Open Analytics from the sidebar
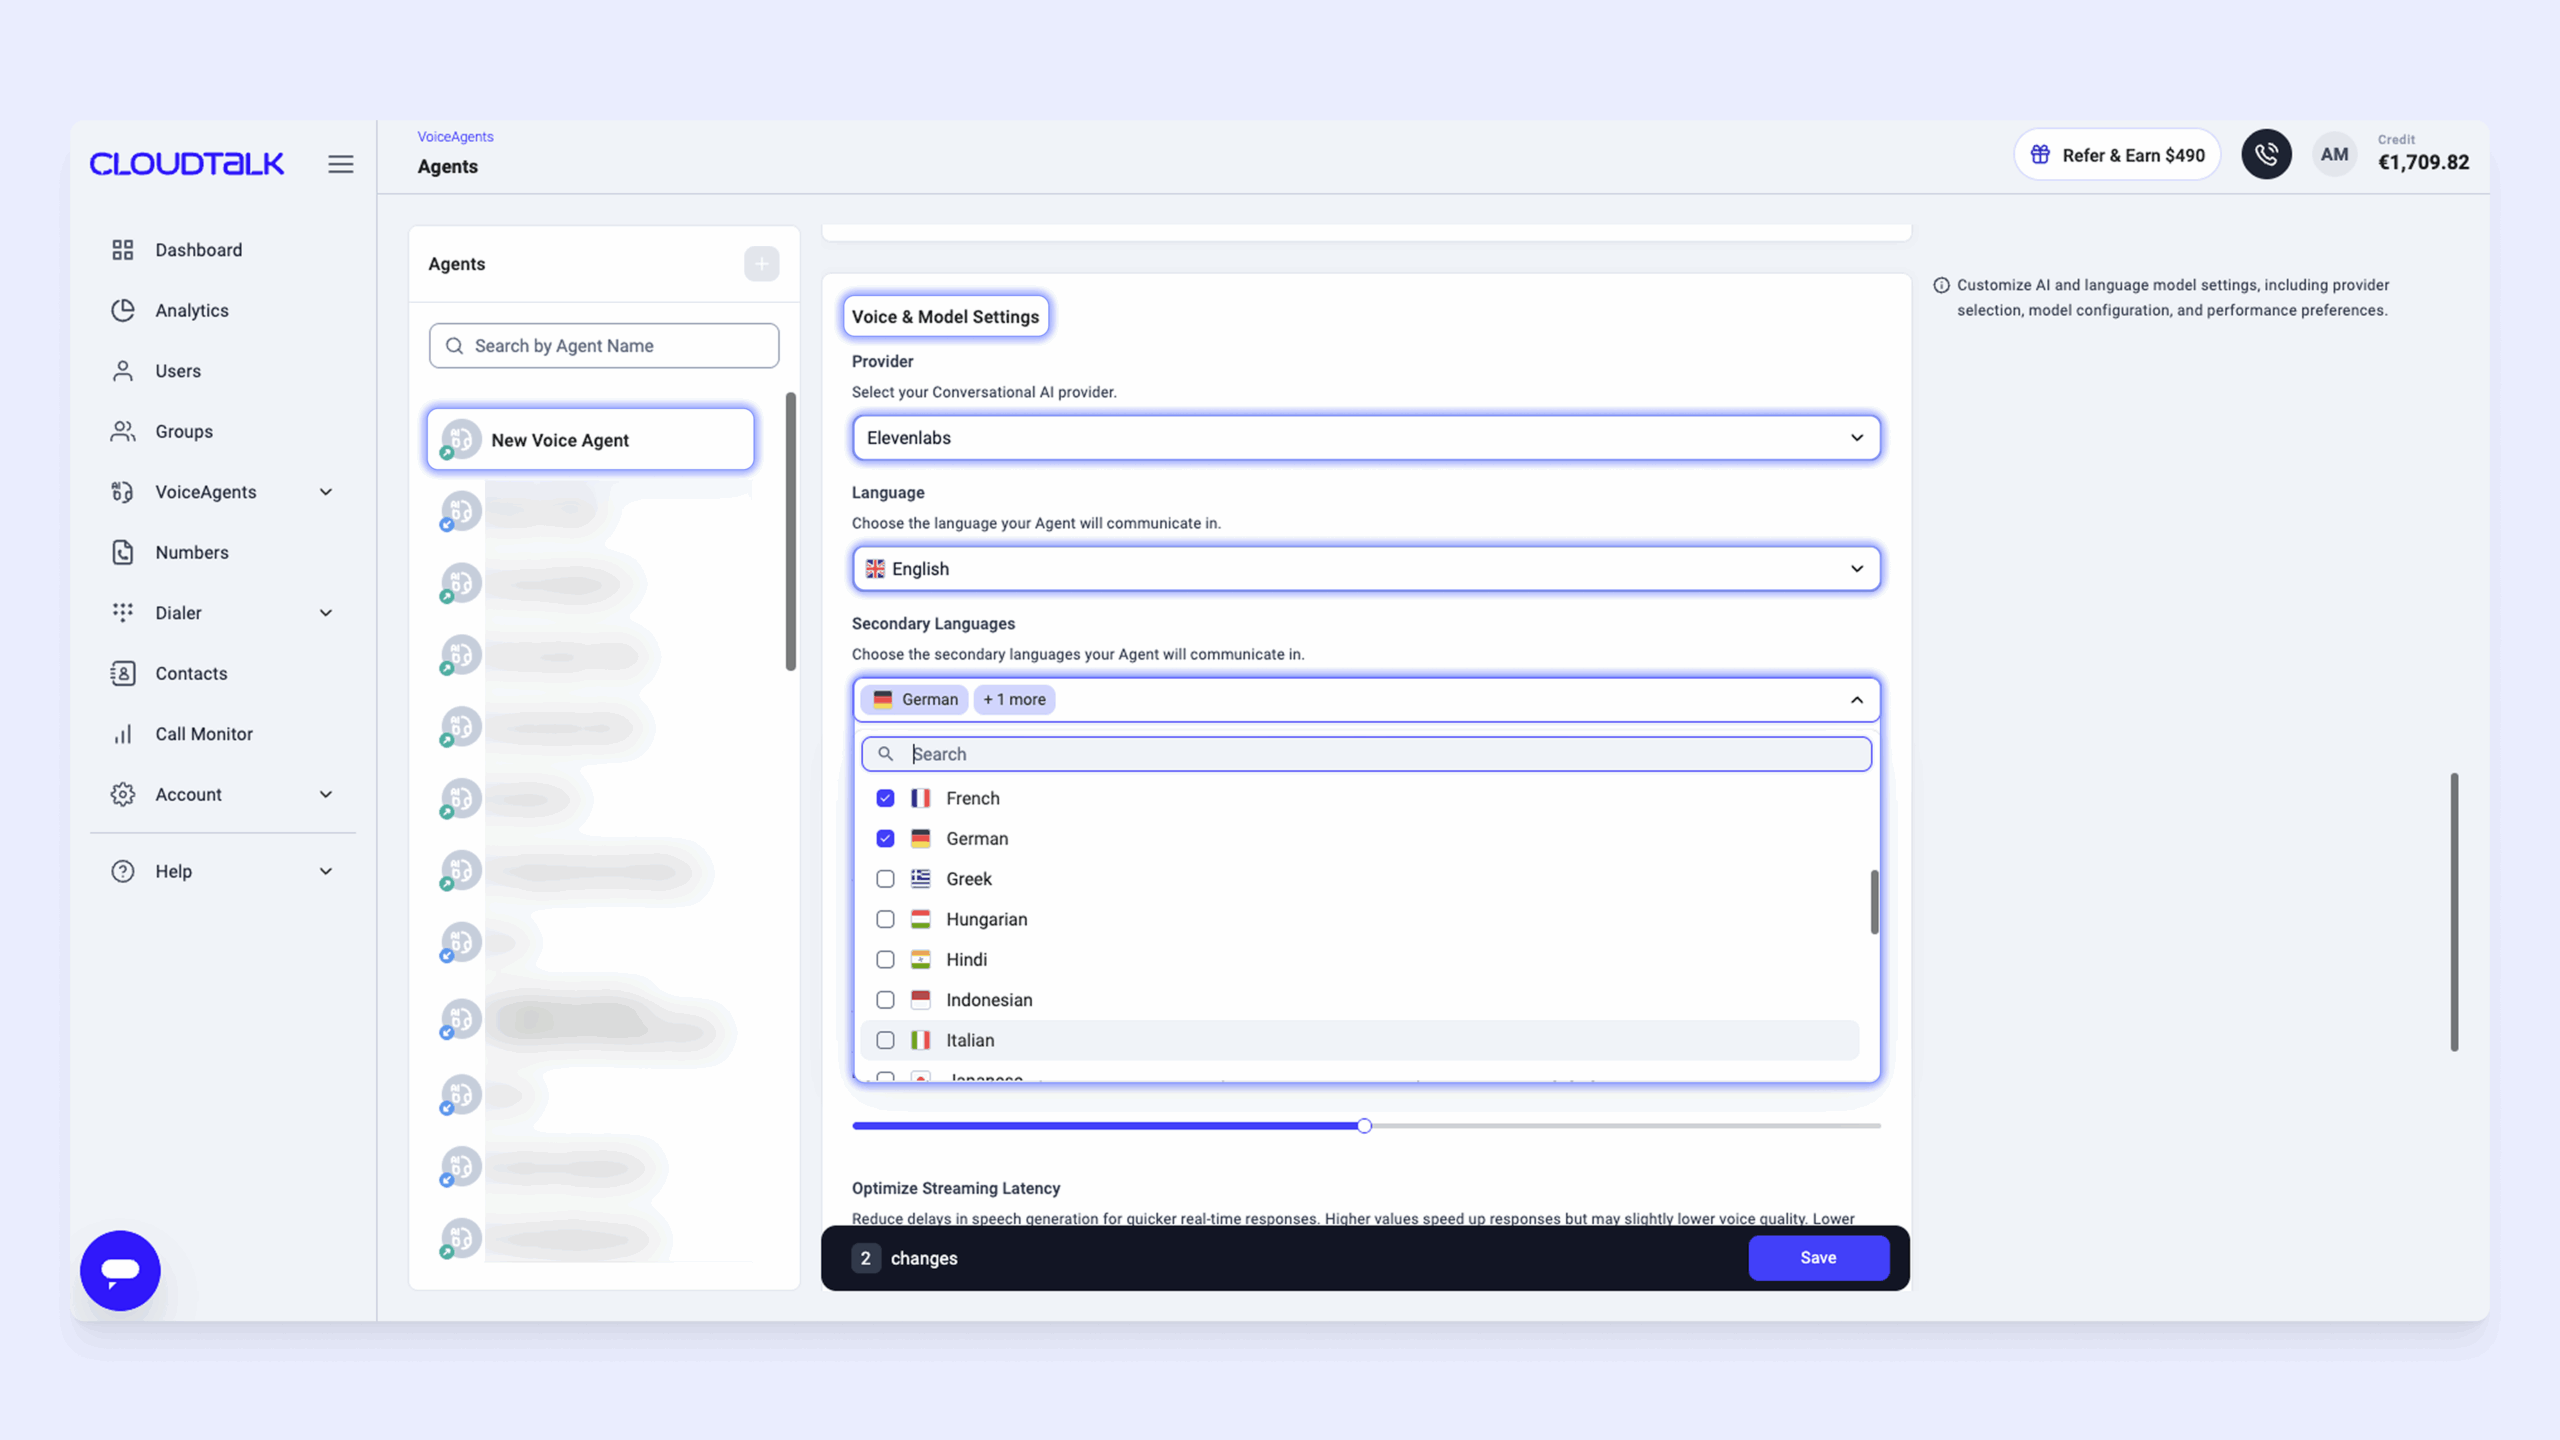 point(191,311)
